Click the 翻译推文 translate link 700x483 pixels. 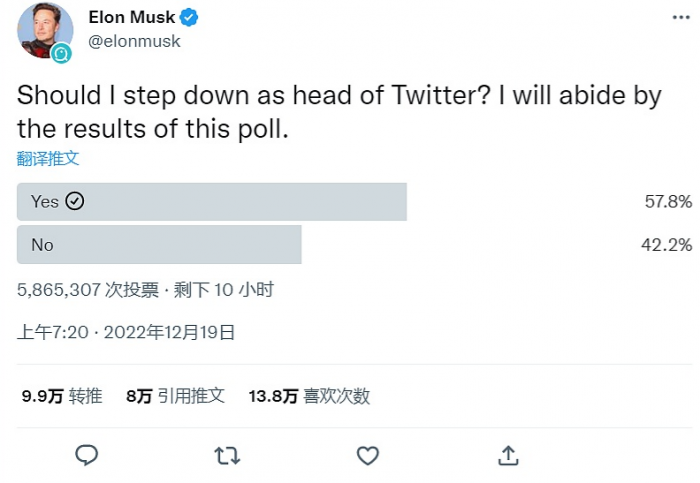[48, 158]
